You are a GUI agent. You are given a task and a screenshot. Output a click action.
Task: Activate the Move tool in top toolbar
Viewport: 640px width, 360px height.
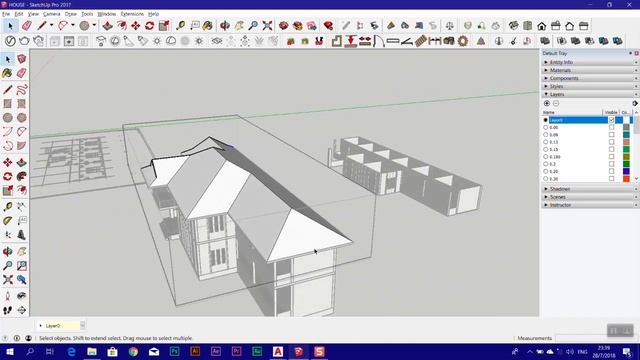point(136,26)
